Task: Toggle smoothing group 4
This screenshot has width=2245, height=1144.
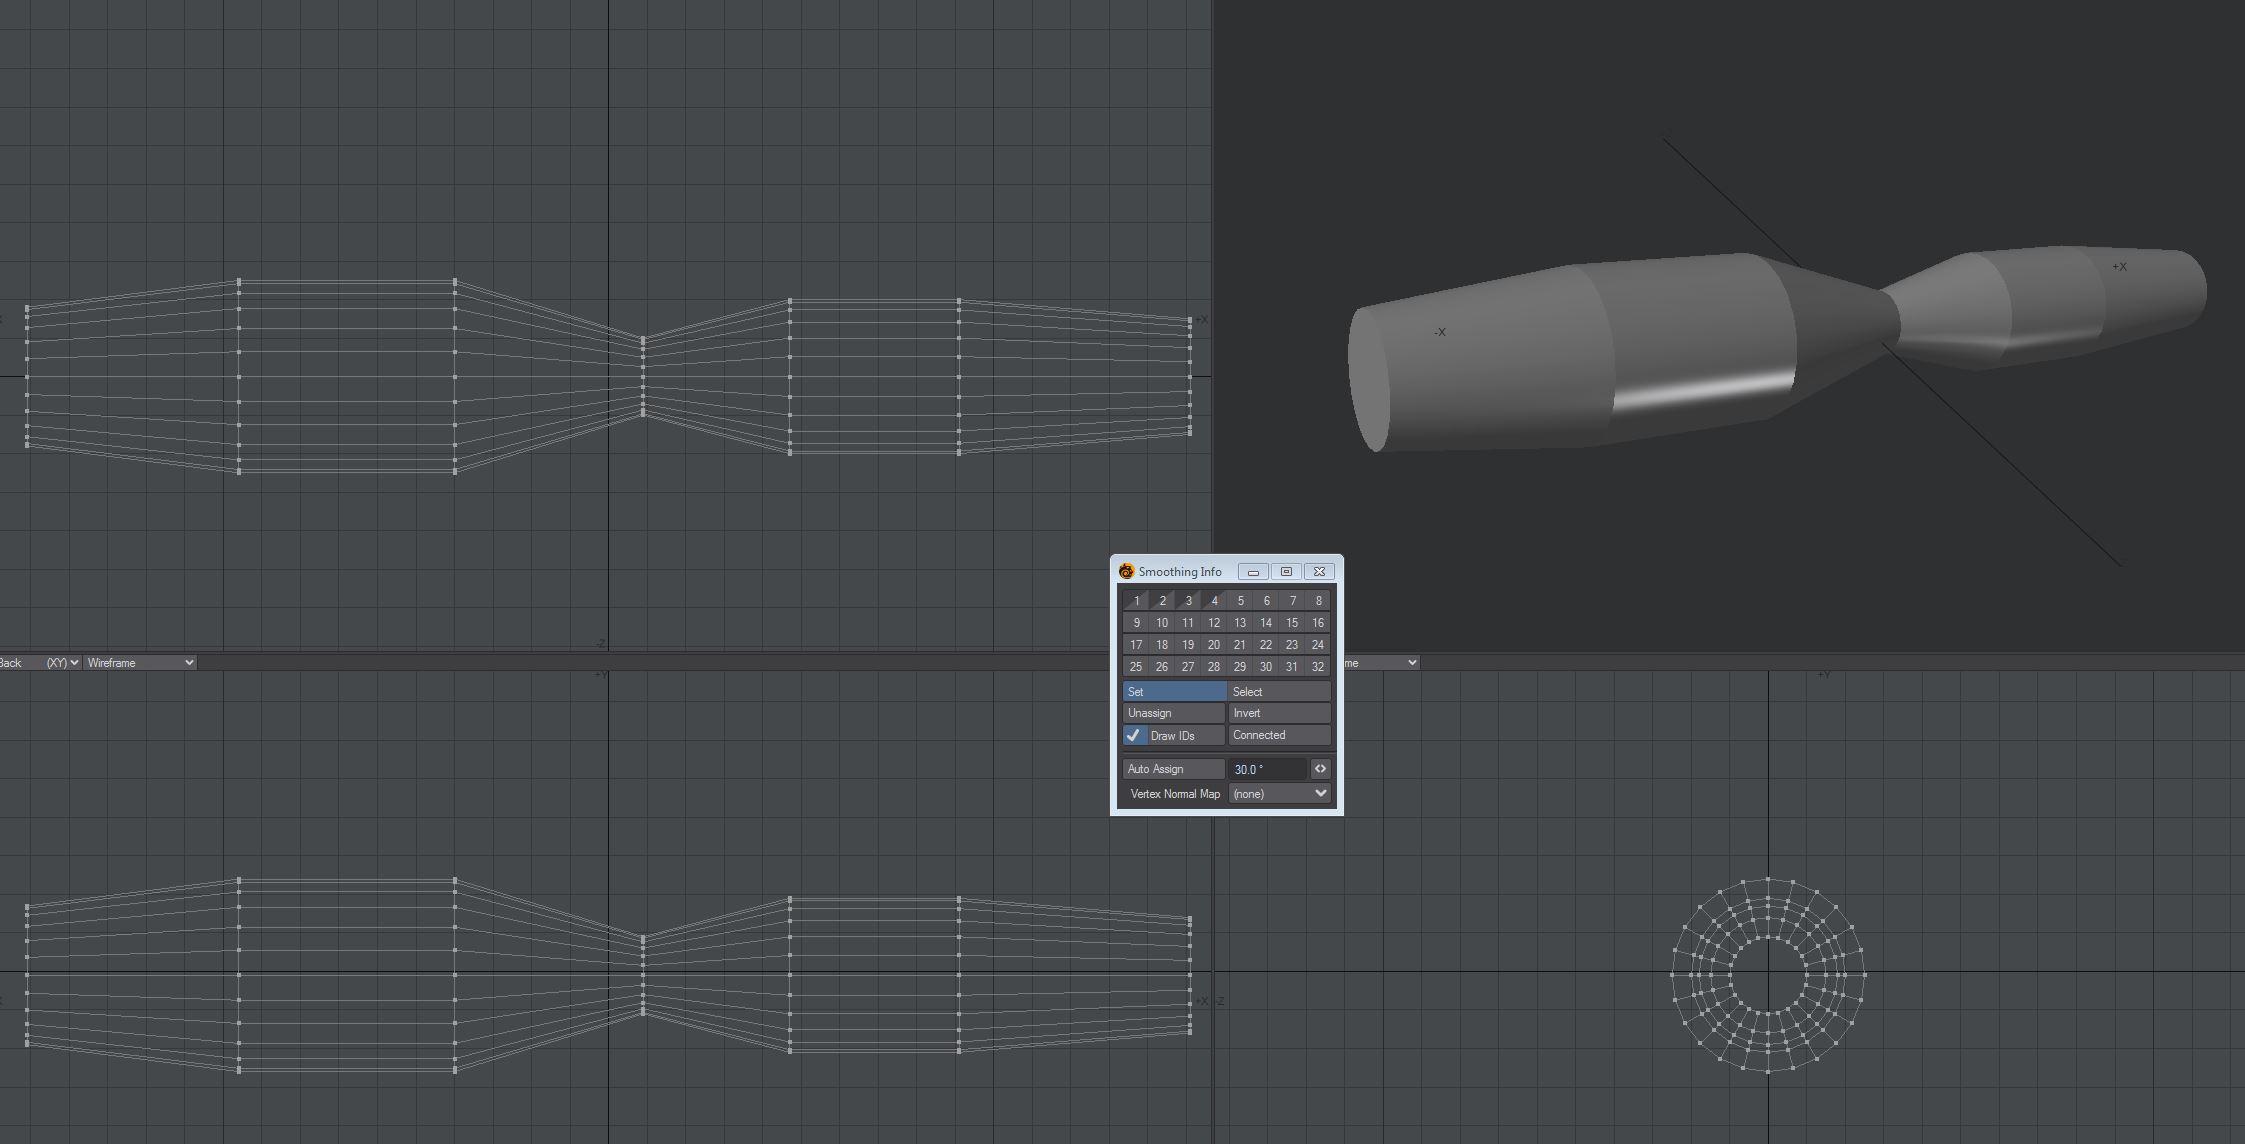Action: click(x=1214, y=601)
